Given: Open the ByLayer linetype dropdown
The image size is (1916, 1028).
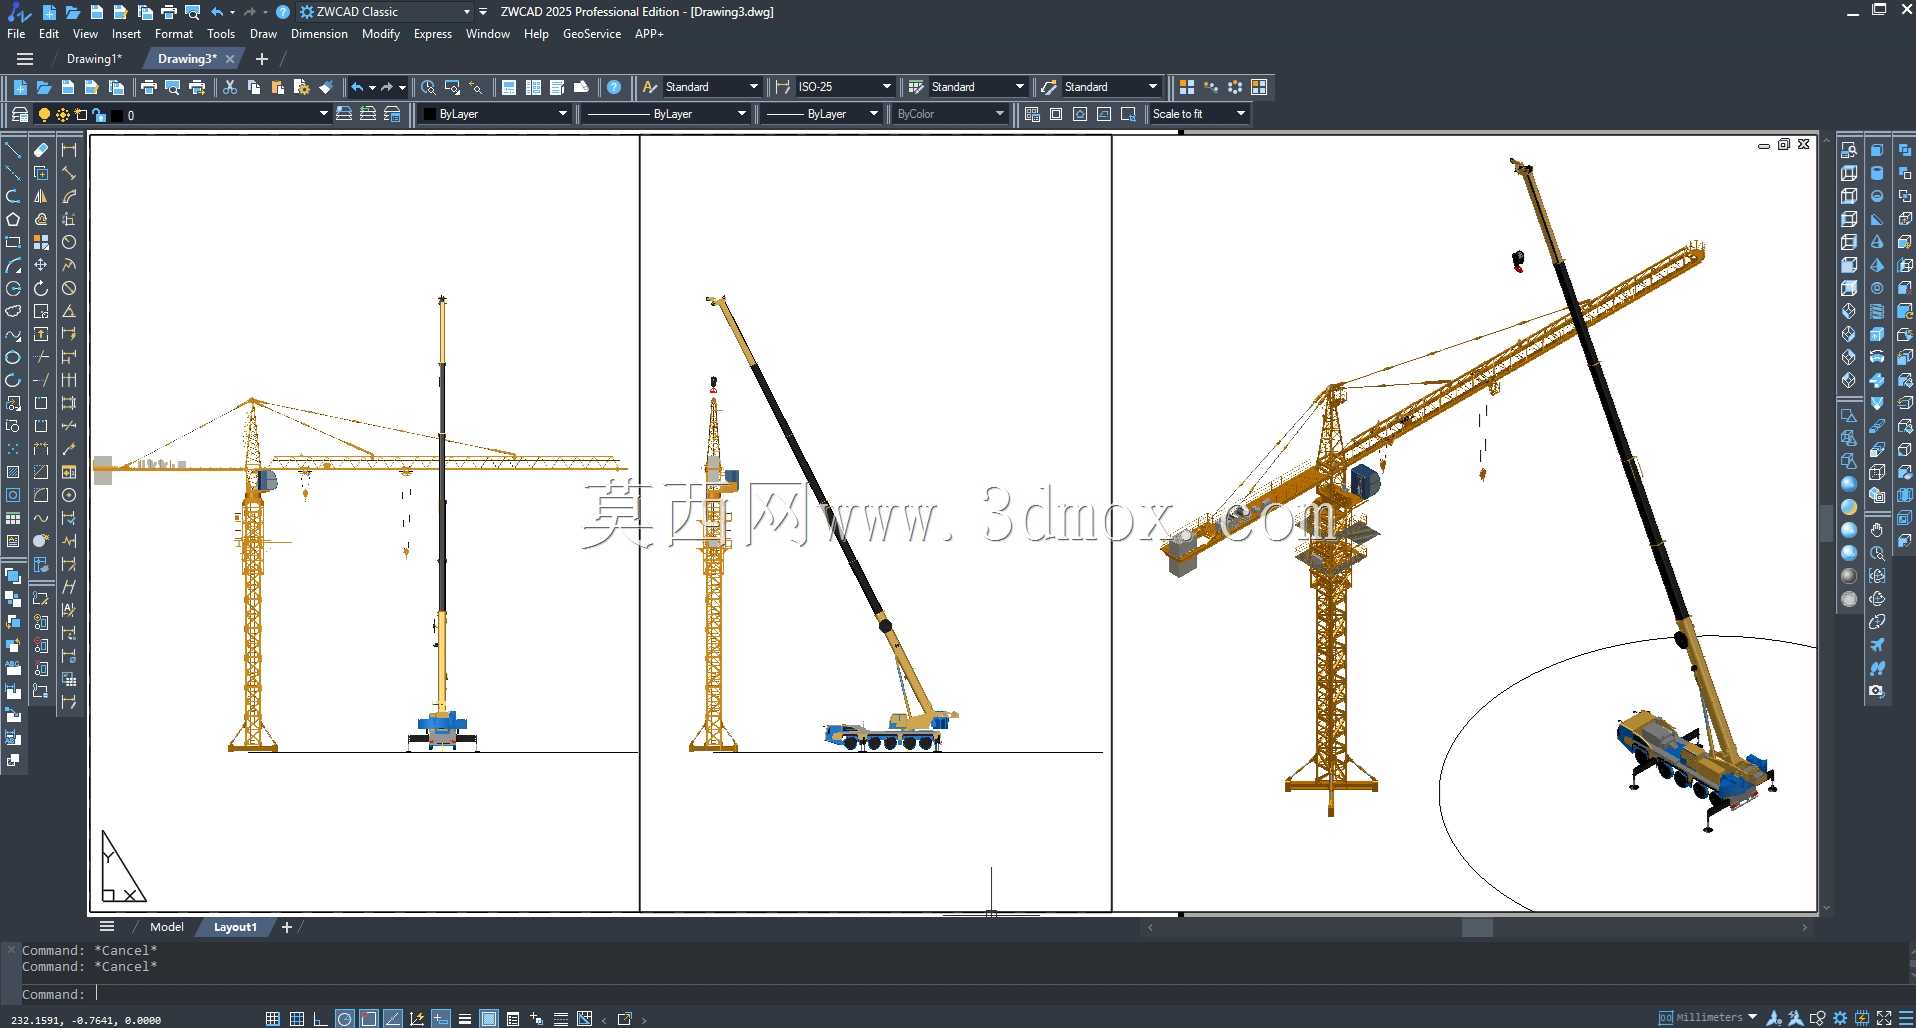Looking at the screenshot, I should point(742,114).
